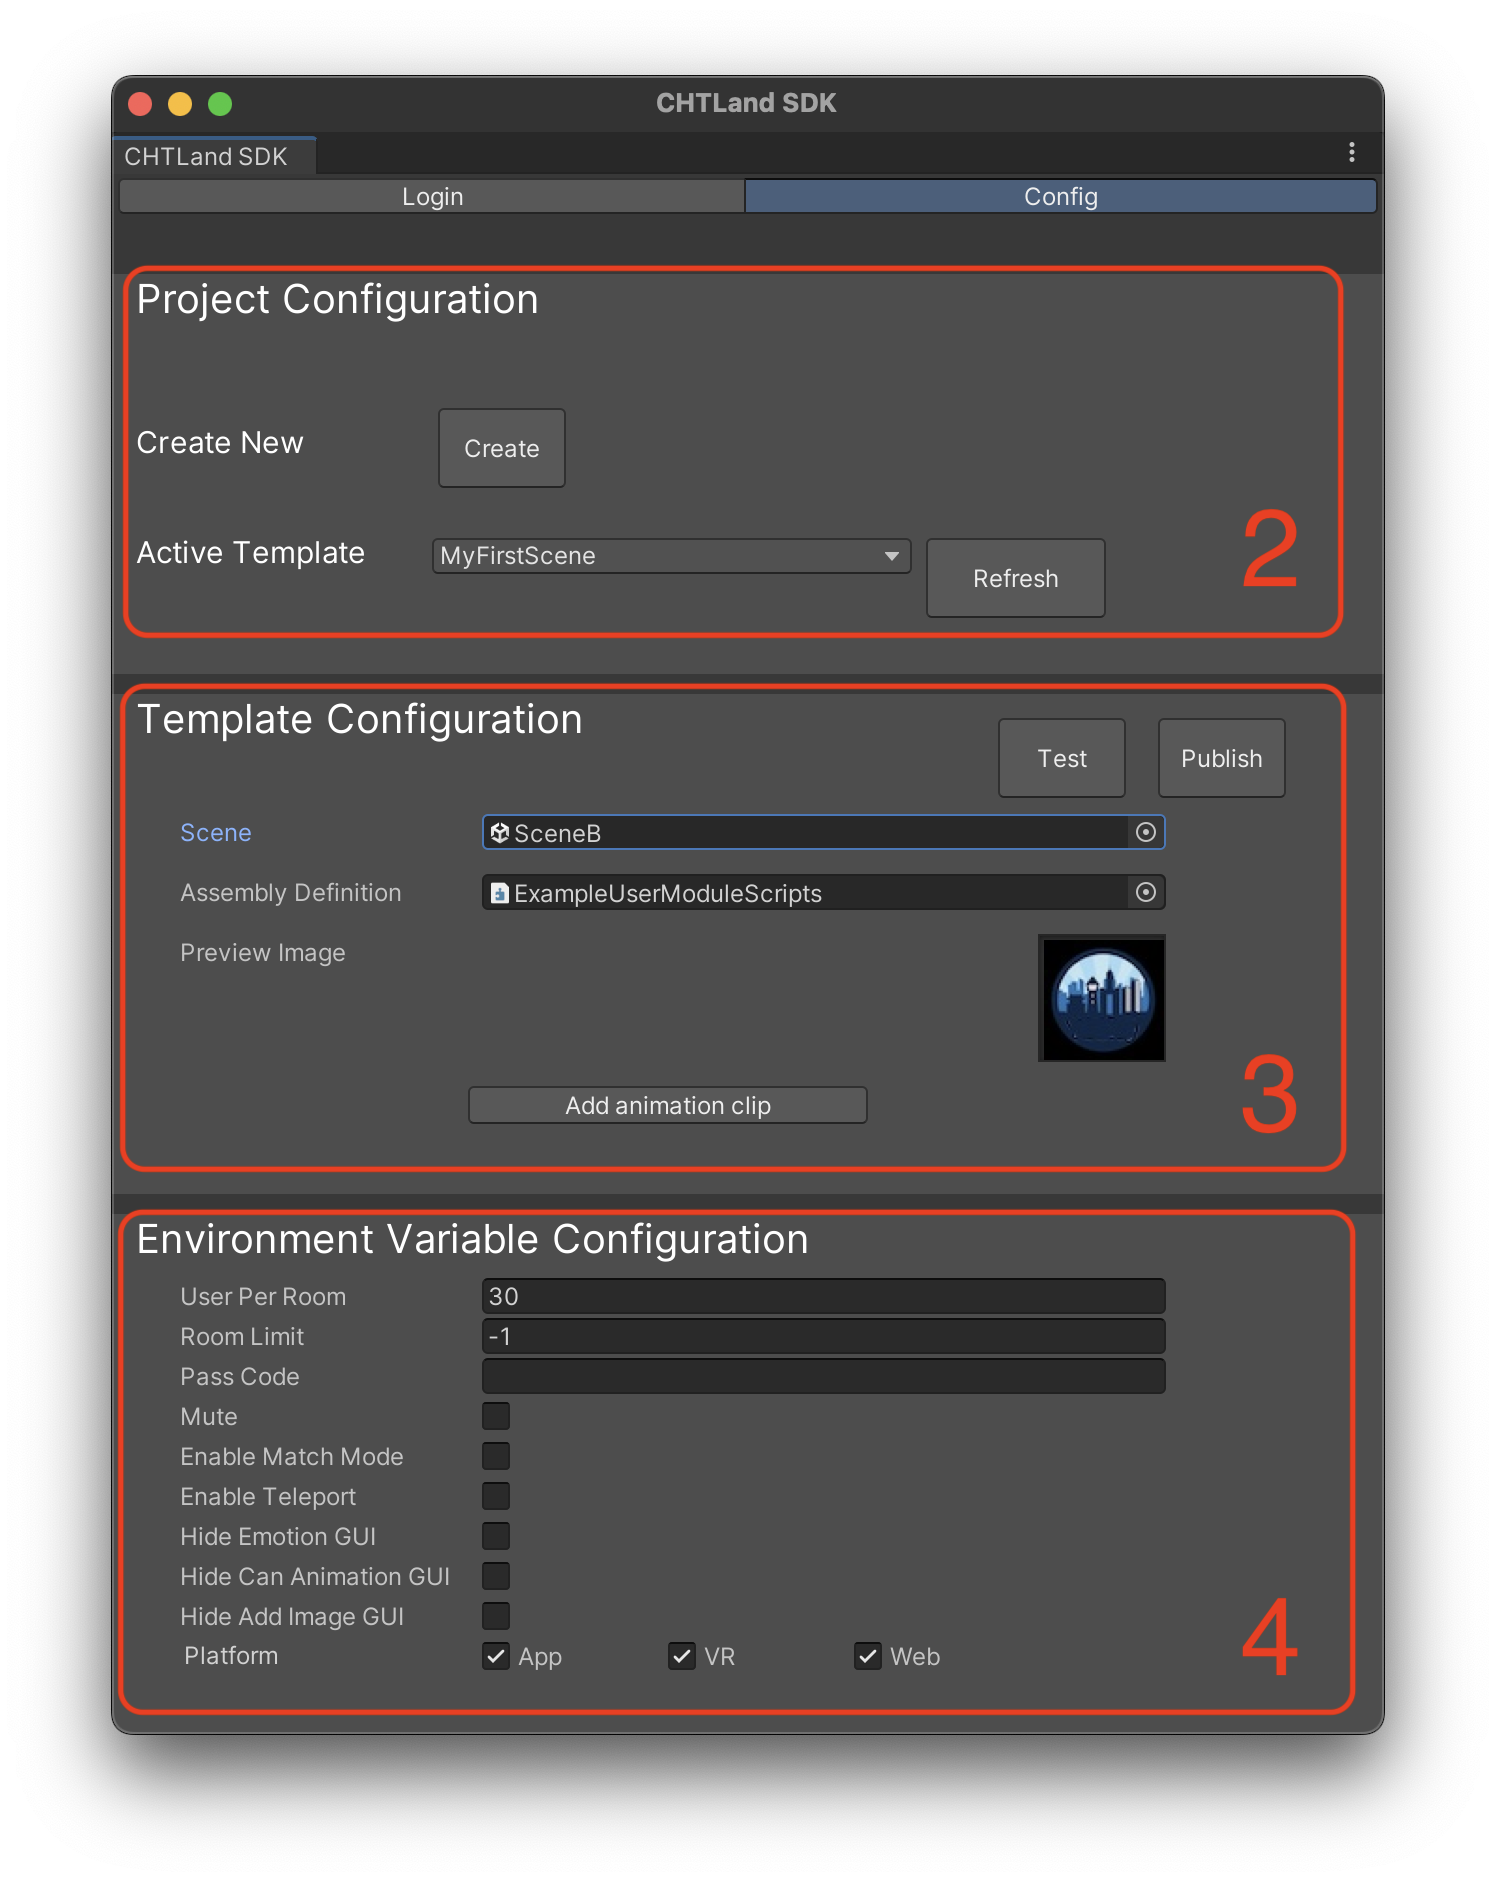Image resolution: width=1496 pixels, height=1882 pixels.
Task: Enable the Enable Match Mode checkbox
Action: tap(496, 1456)
